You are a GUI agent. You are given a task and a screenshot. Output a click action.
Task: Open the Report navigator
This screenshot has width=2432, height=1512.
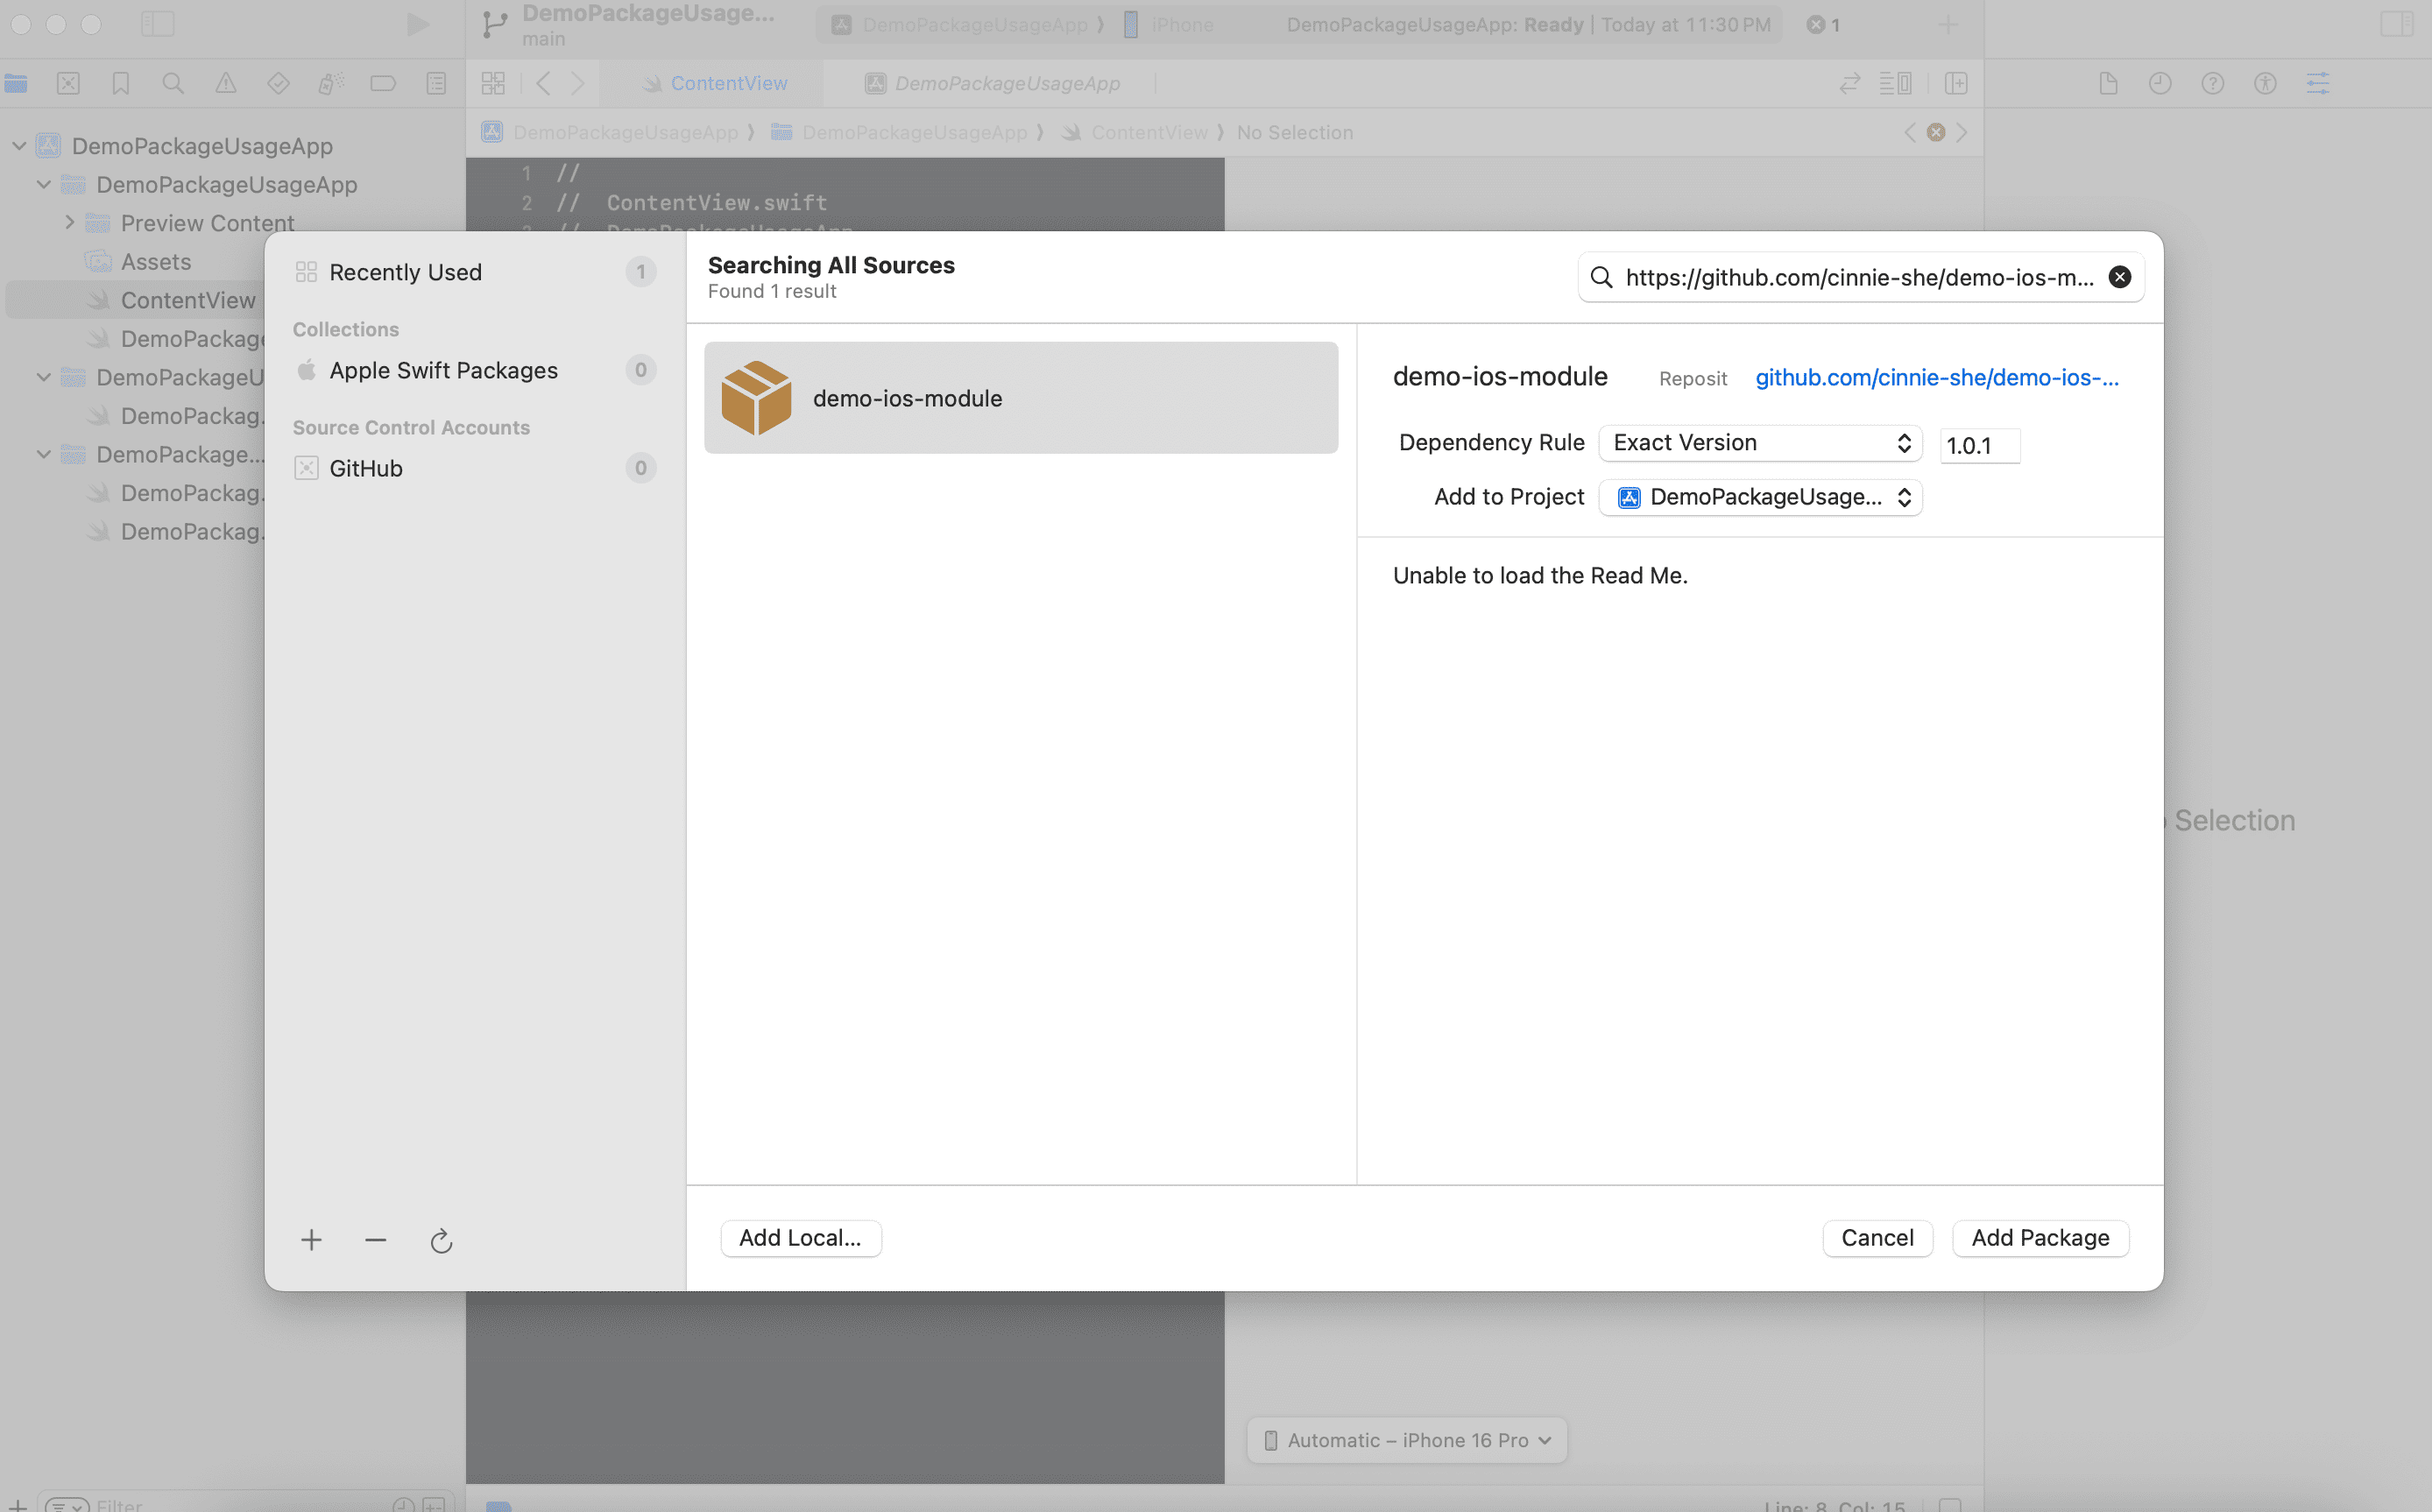click(436, 83)
